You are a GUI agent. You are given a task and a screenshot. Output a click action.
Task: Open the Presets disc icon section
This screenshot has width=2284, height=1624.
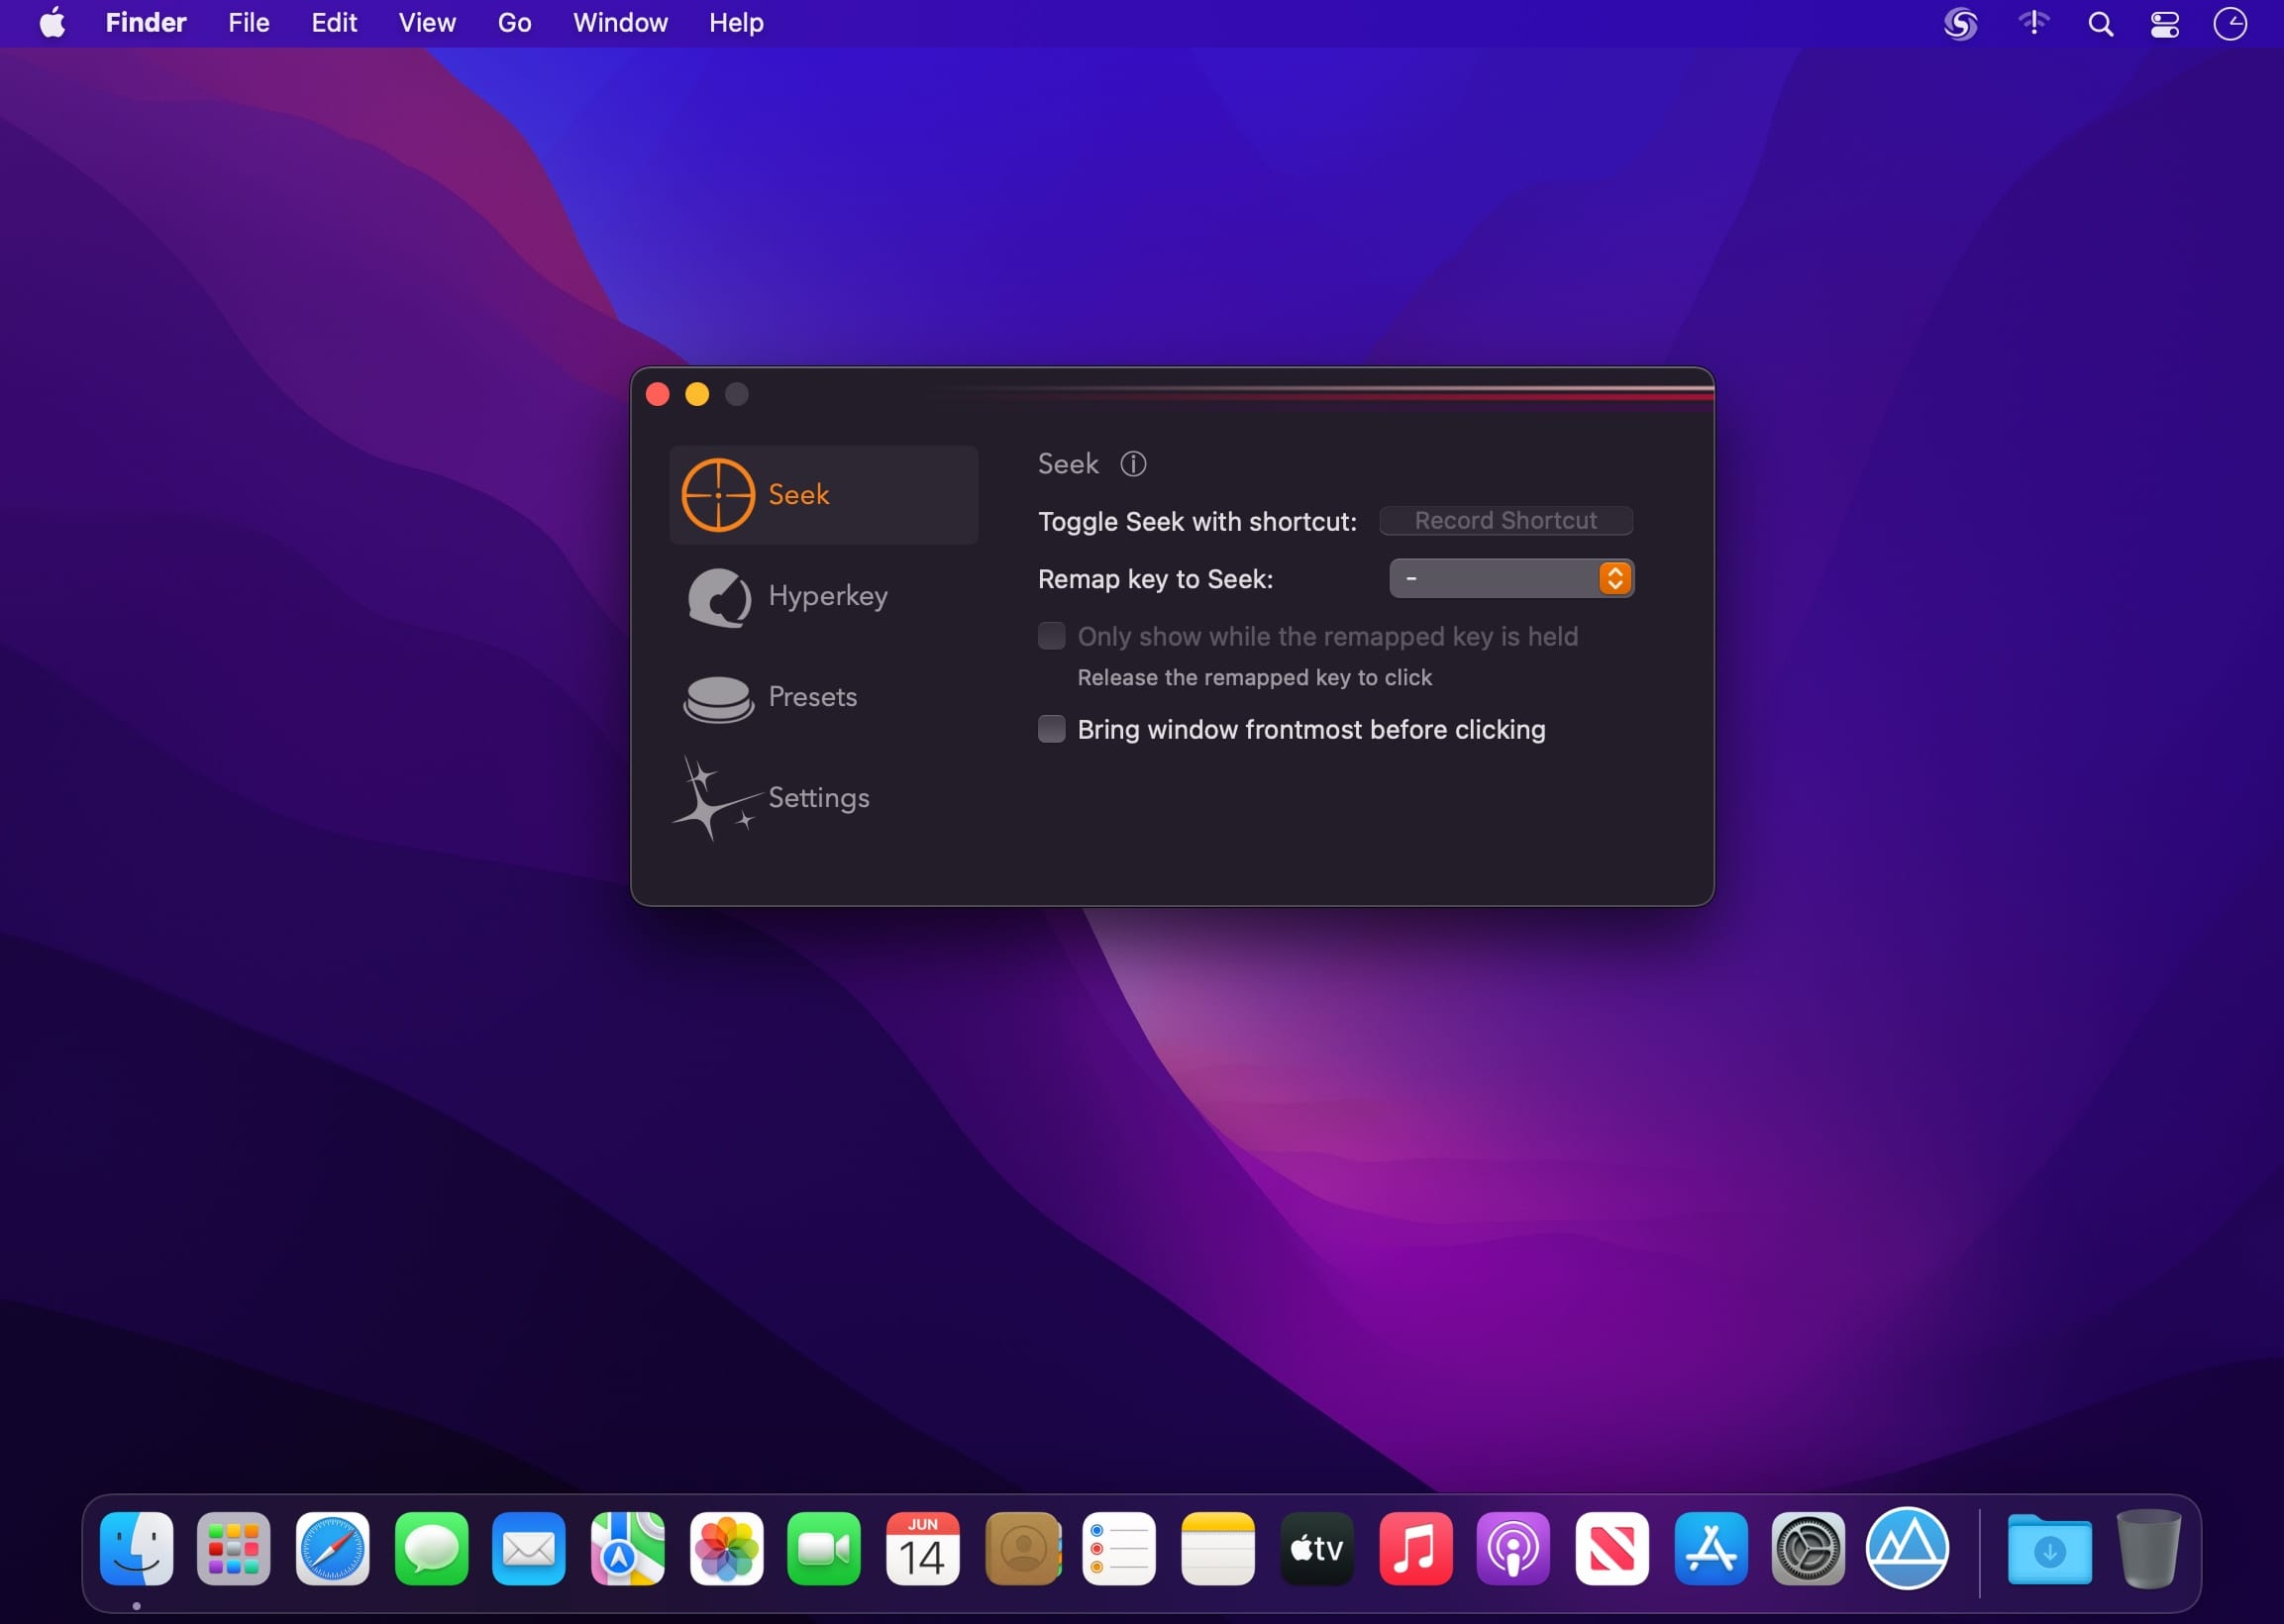(718, 698)
